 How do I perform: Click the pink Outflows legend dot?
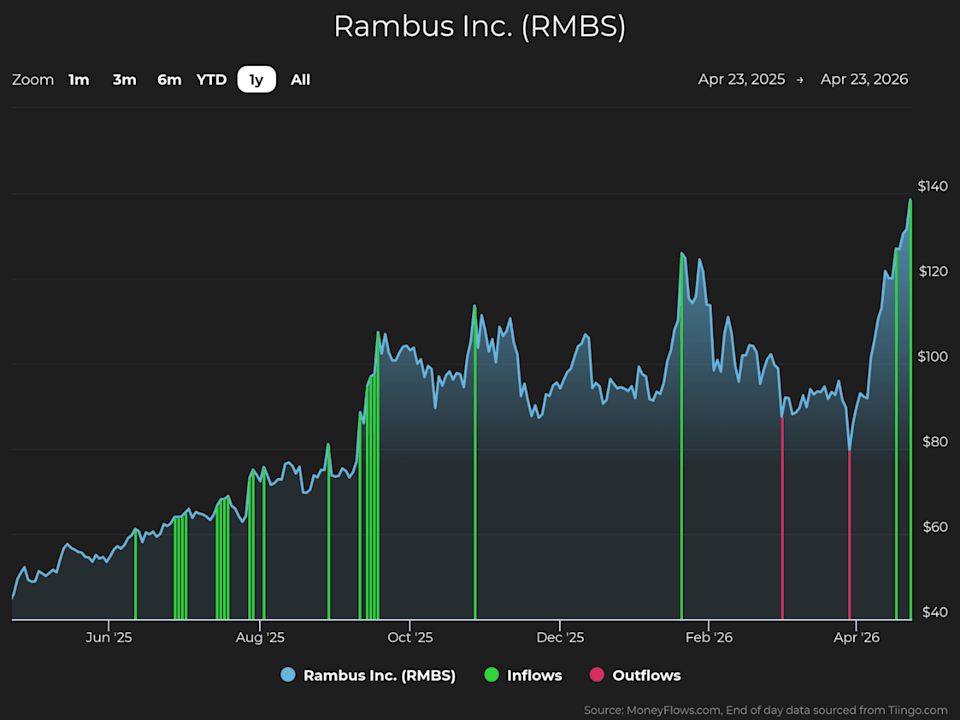coord(597,675)
